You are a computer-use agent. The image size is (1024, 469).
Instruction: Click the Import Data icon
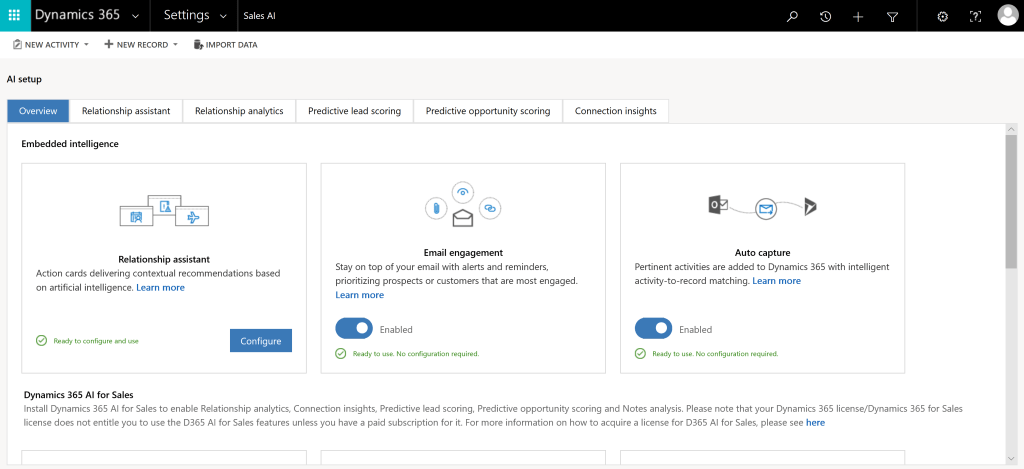pyautogui.click(x=198, y=44)
